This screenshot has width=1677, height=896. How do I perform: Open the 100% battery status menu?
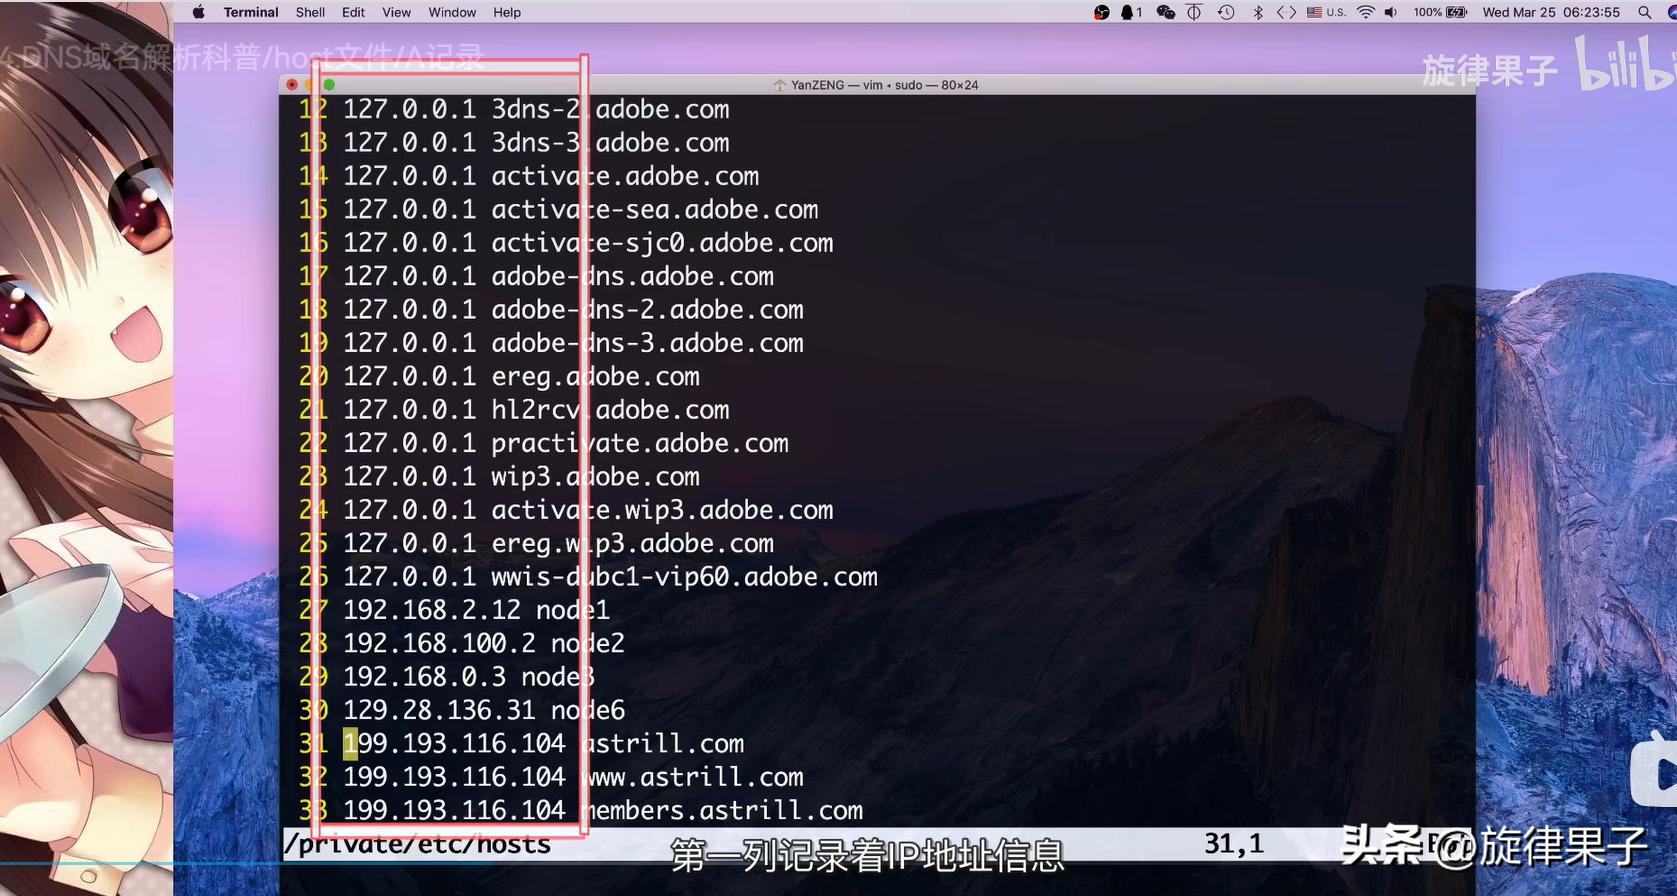pyautogui.click(x=1440, y=12)
